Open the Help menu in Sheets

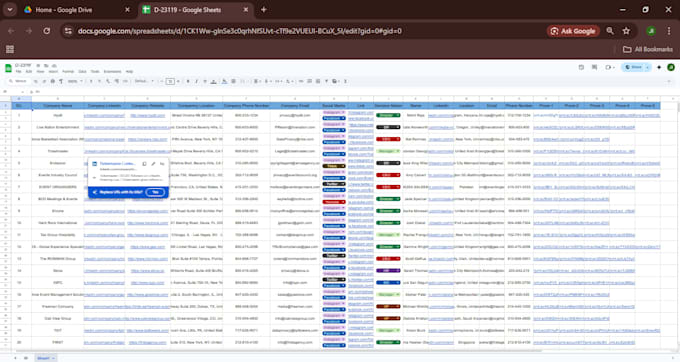tap(129, 72)
